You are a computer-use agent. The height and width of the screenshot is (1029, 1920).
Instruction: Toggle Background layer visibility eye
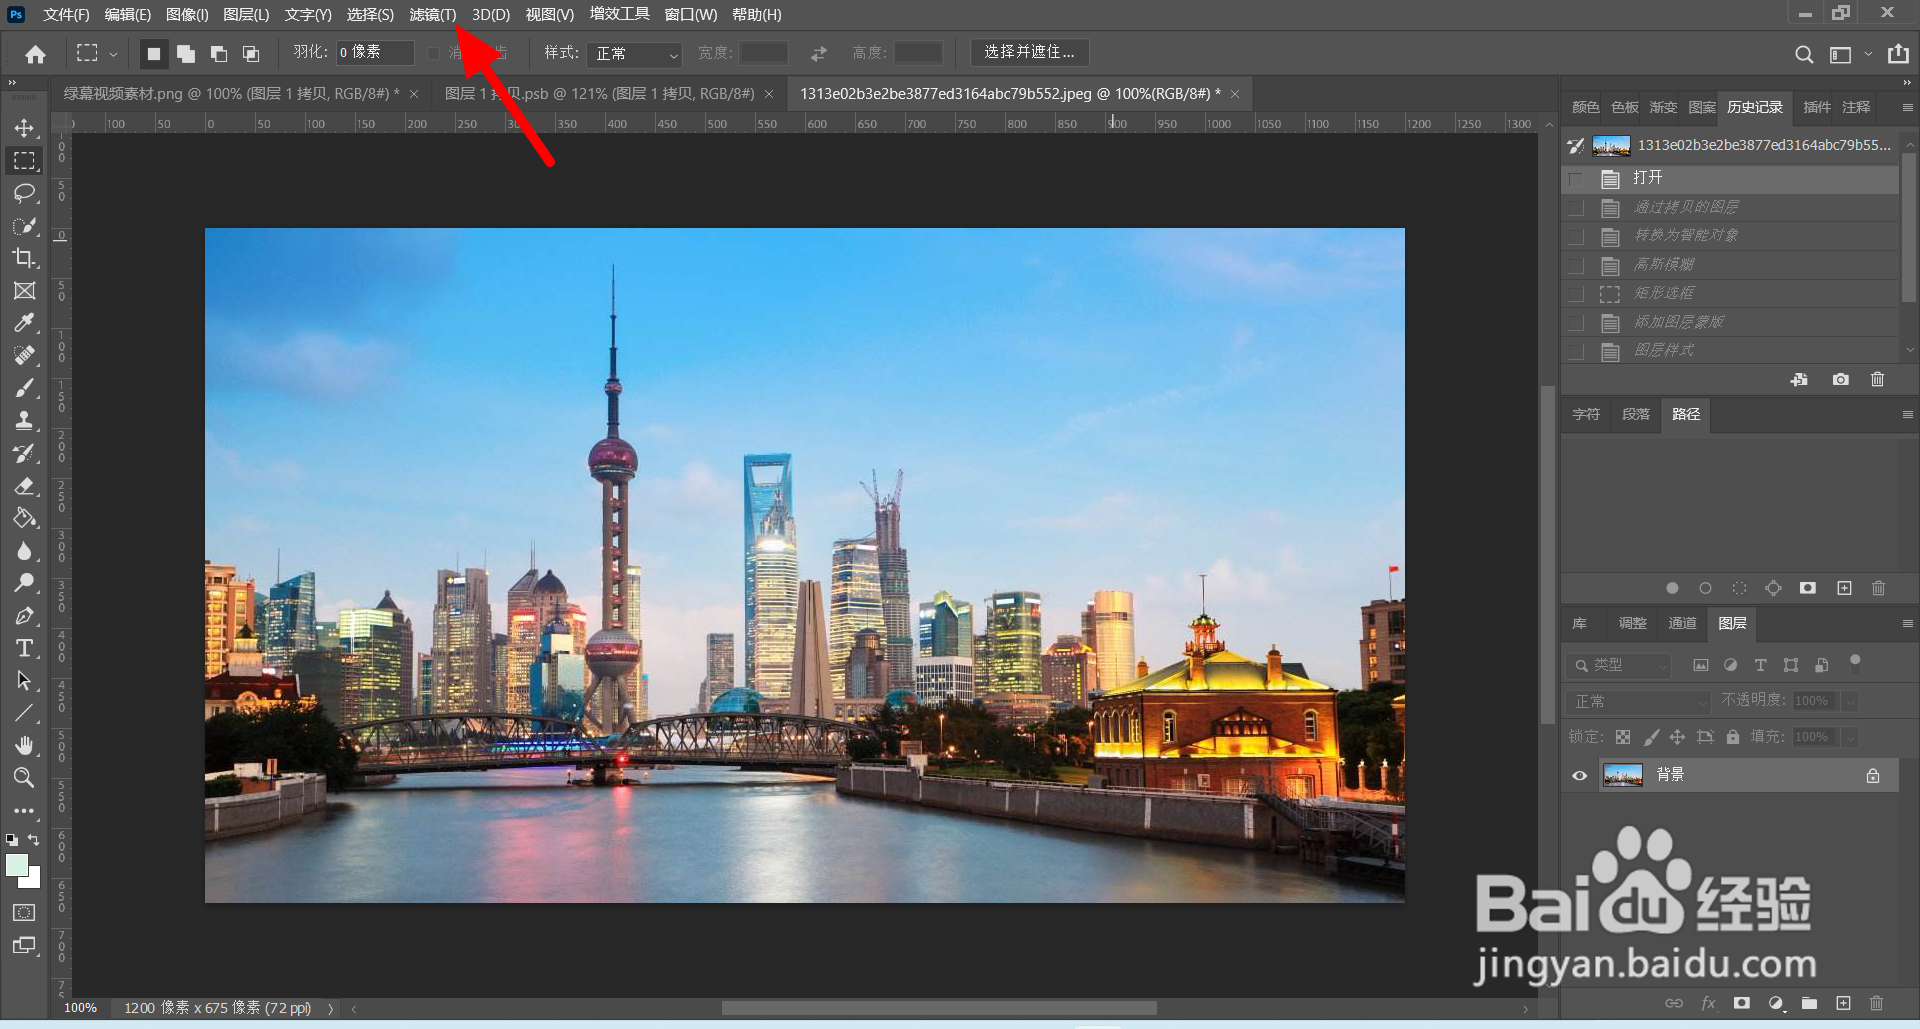(x=1580, y=775)
